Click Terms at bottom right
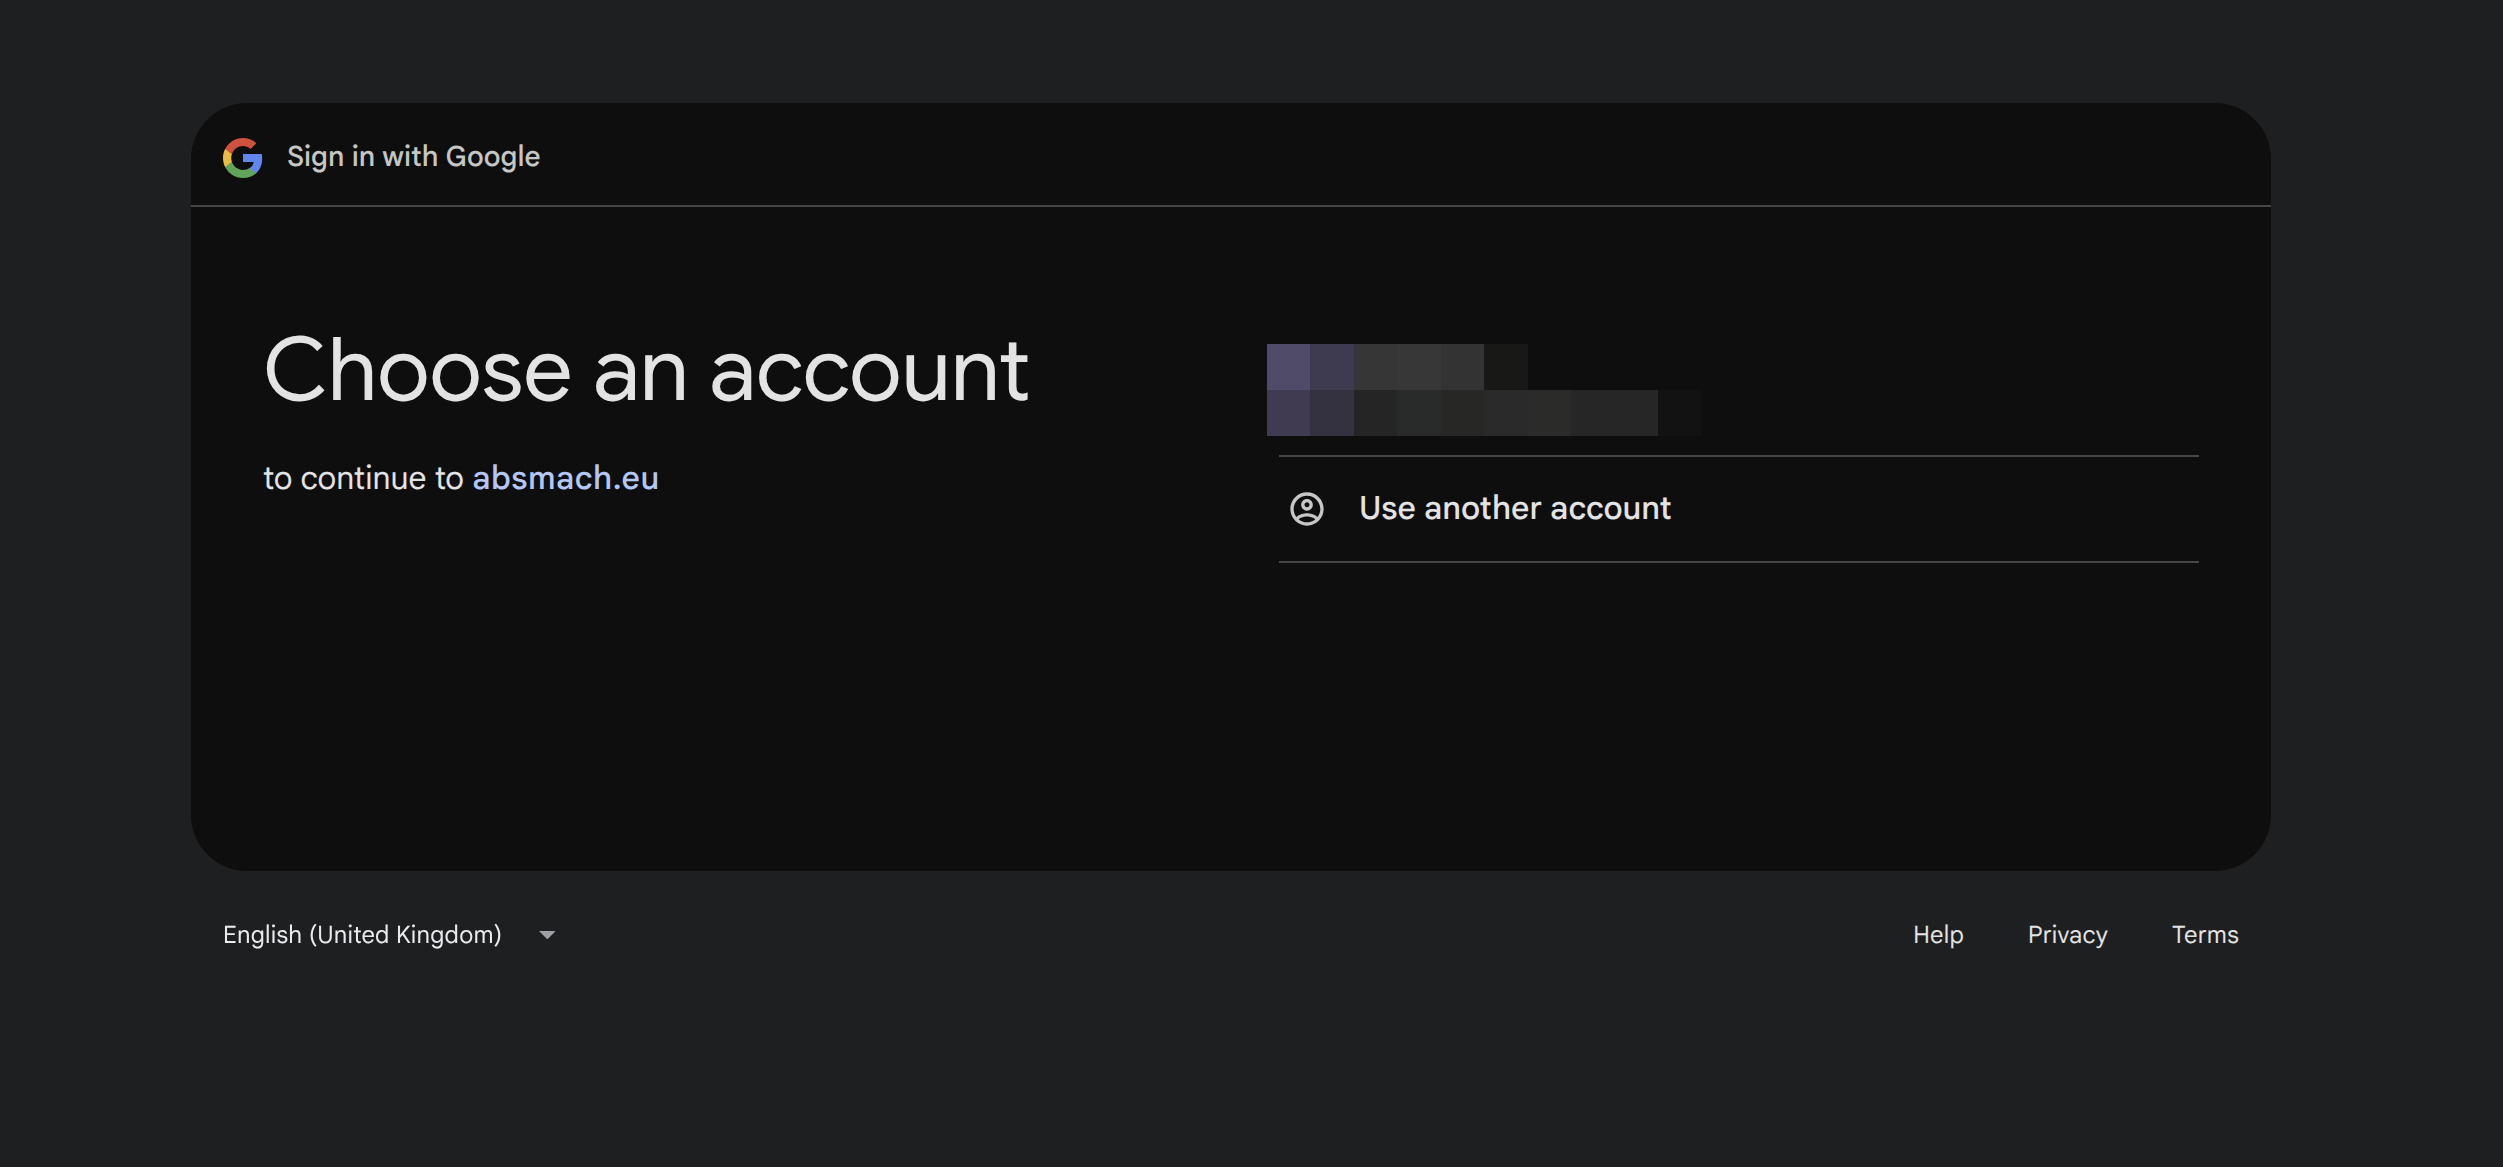Viewport: 2503px width, 1167px height. 2204,934
